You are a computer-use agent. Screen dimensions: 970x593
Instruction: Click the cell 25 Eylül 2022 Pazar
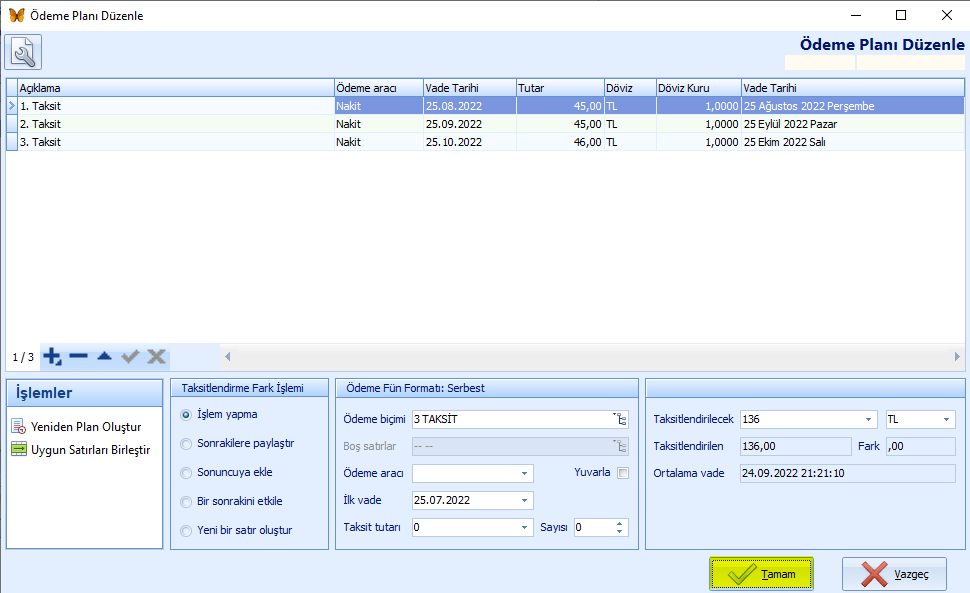[x=853, y=124]
